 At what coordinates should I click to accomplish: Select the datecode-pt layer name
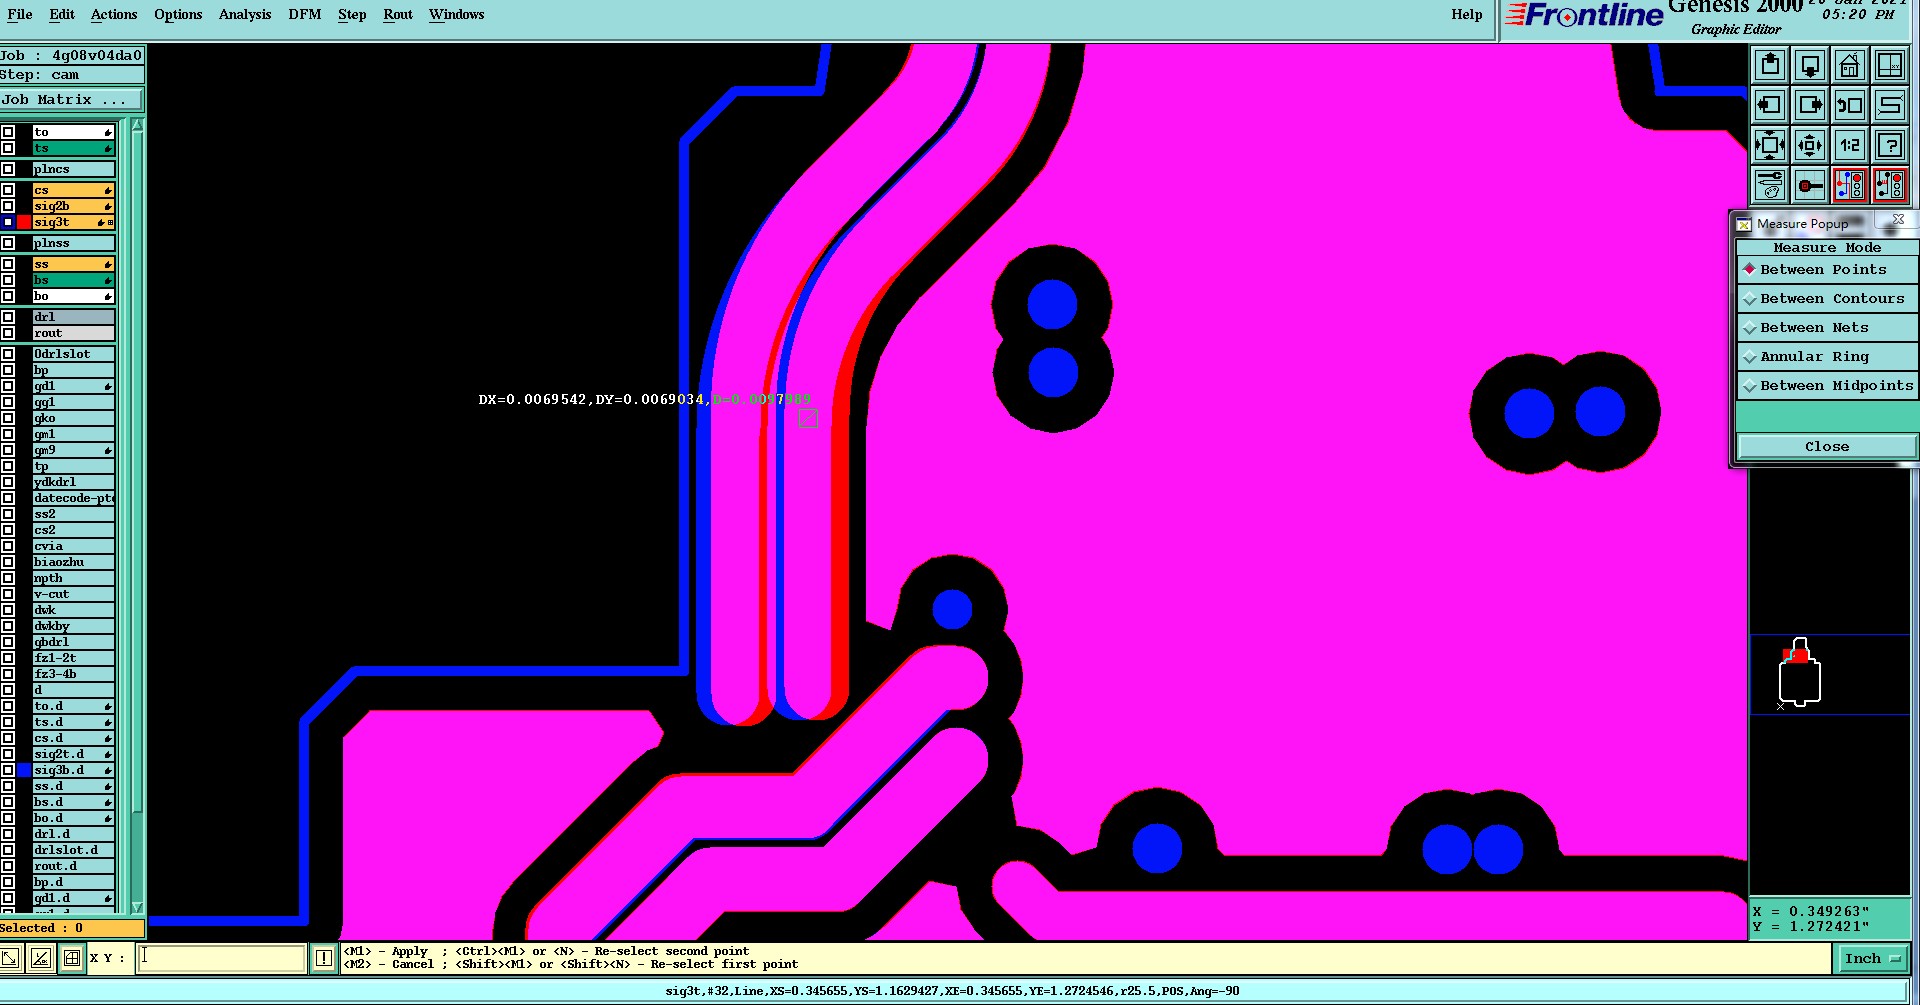73,498
